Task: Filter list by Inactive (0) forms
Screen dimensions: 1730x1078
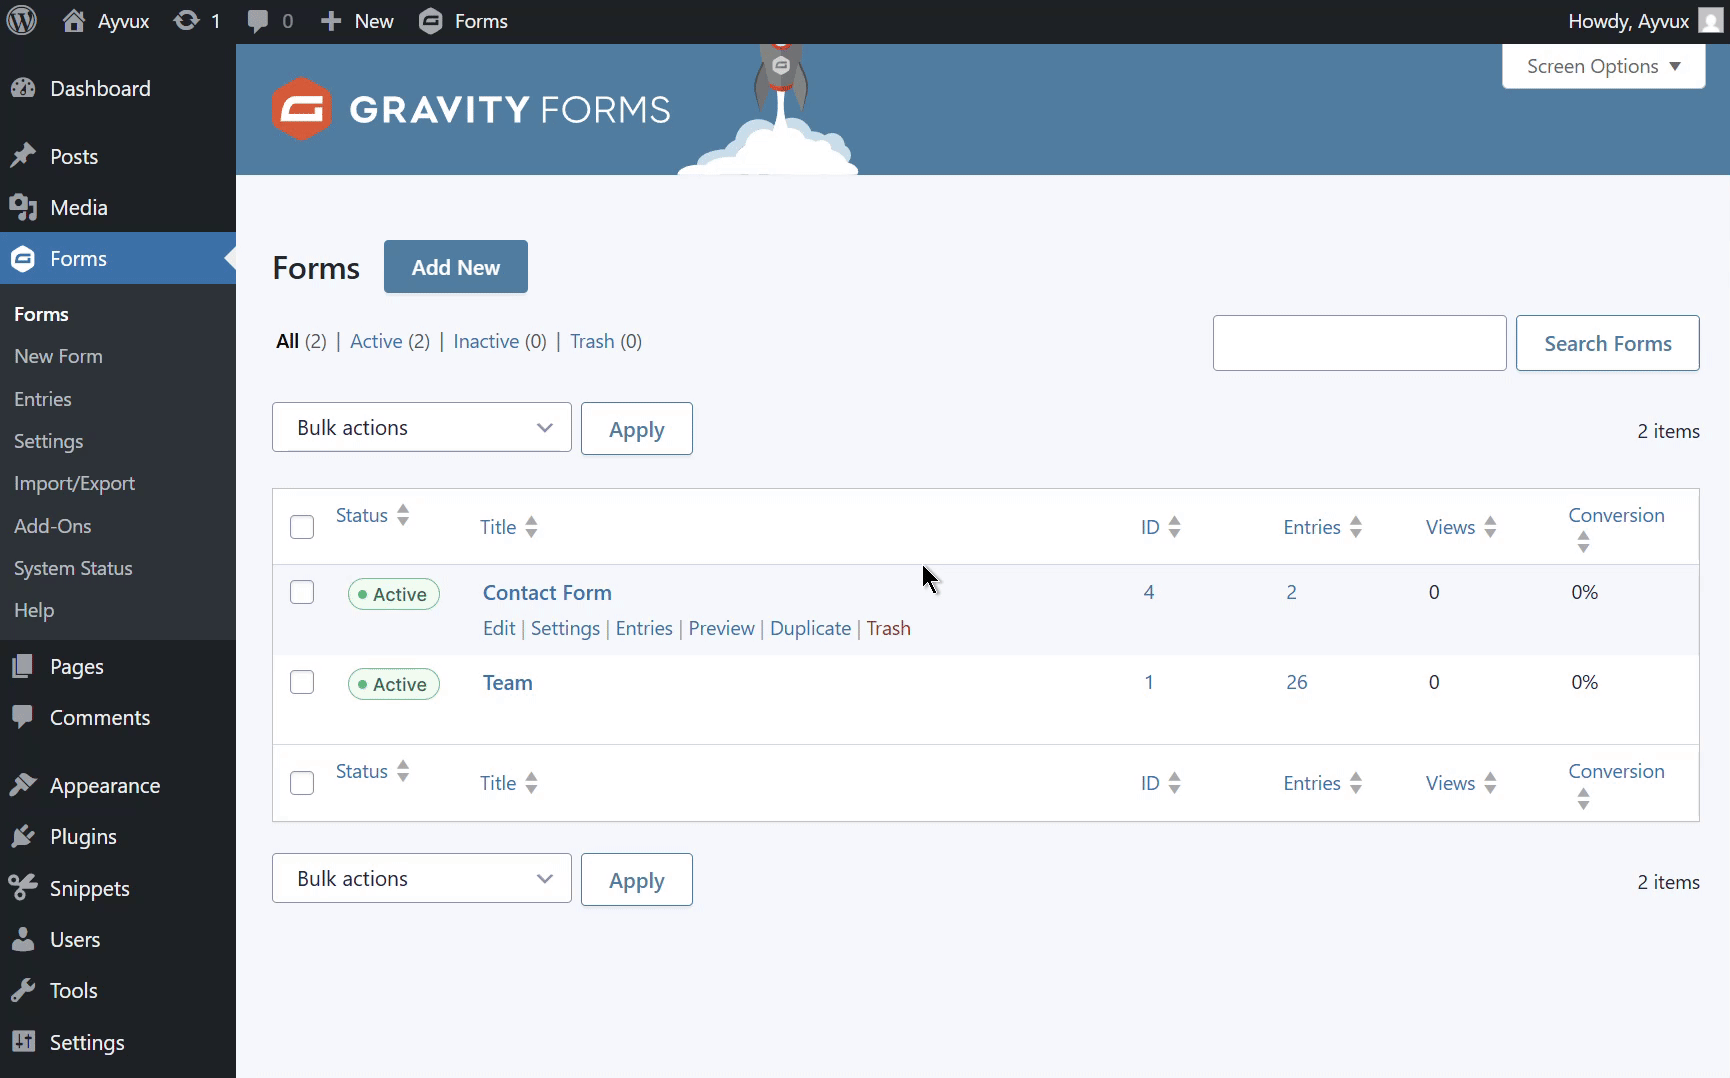Action: click(500, 341)
